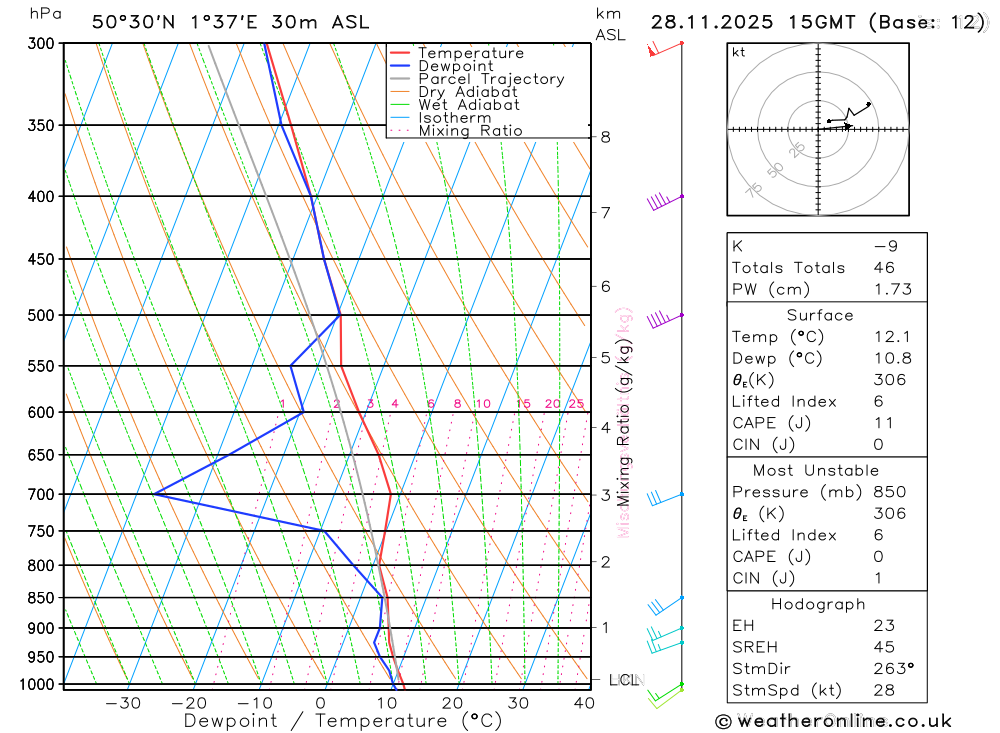
Task: Click the dewpoint curve minimum at 700 hPa
Action: (x=154, y=494)
